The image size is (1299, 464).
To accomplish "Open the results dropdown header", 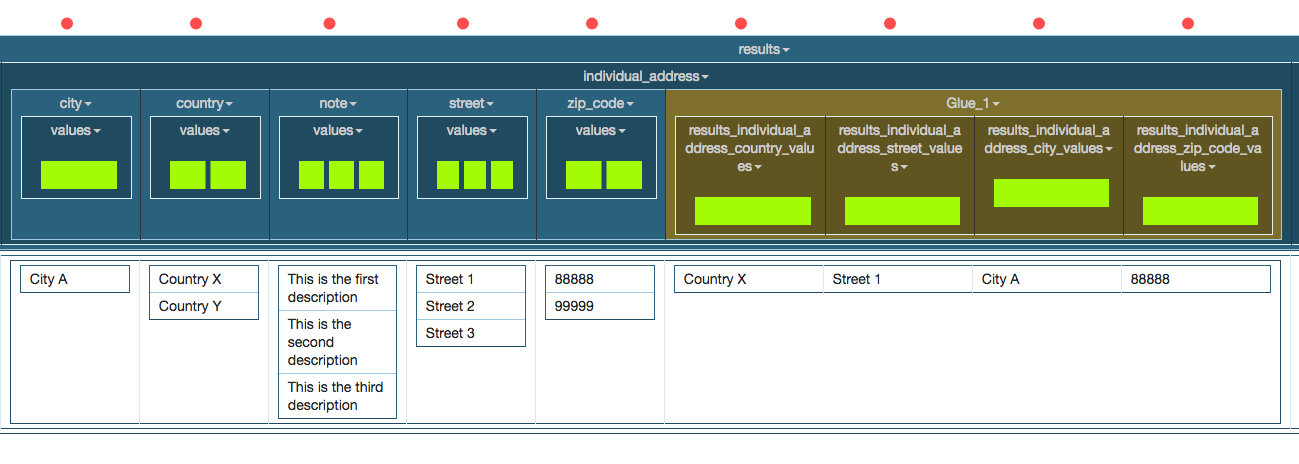I will [x=764, y=49].
